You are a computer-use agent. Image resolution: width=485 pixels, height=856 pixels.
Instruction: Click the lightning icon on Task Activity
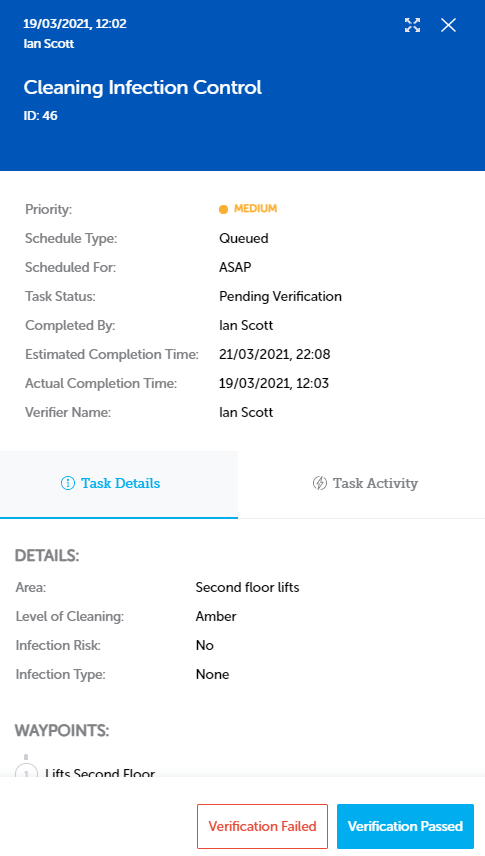tap(320, 483)
